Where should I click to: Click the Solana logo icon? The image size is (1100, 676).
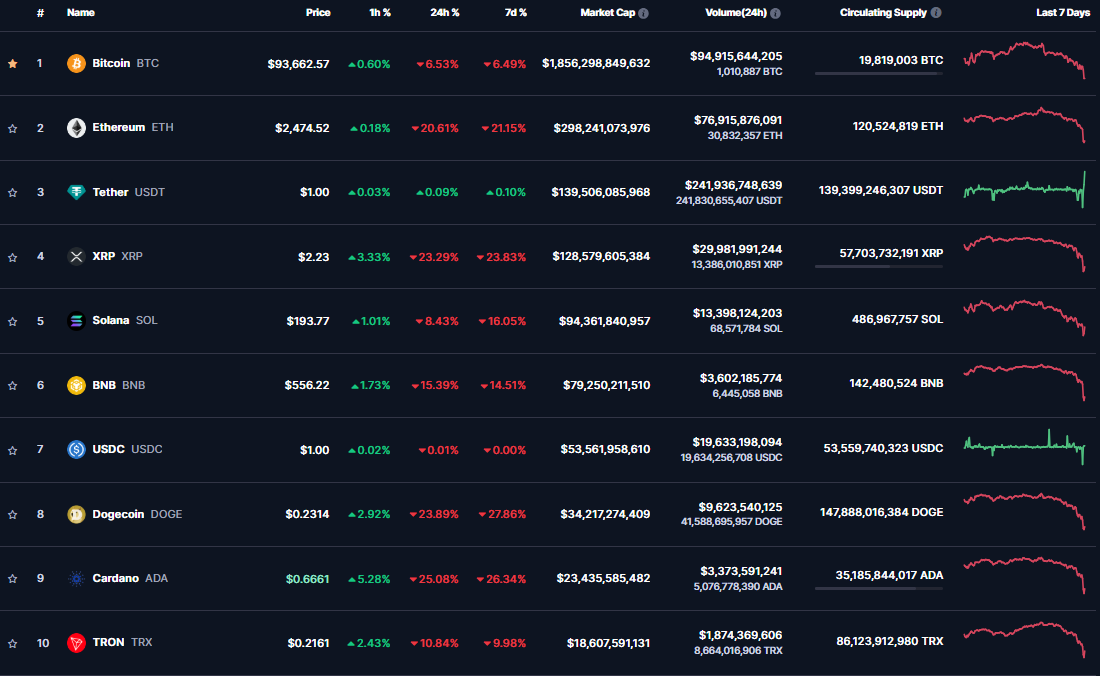[76, 321]
